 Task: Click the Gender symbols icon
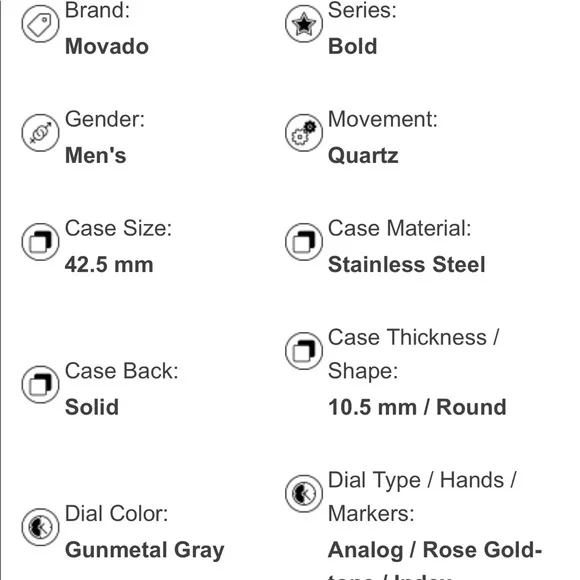coord(40,133)
